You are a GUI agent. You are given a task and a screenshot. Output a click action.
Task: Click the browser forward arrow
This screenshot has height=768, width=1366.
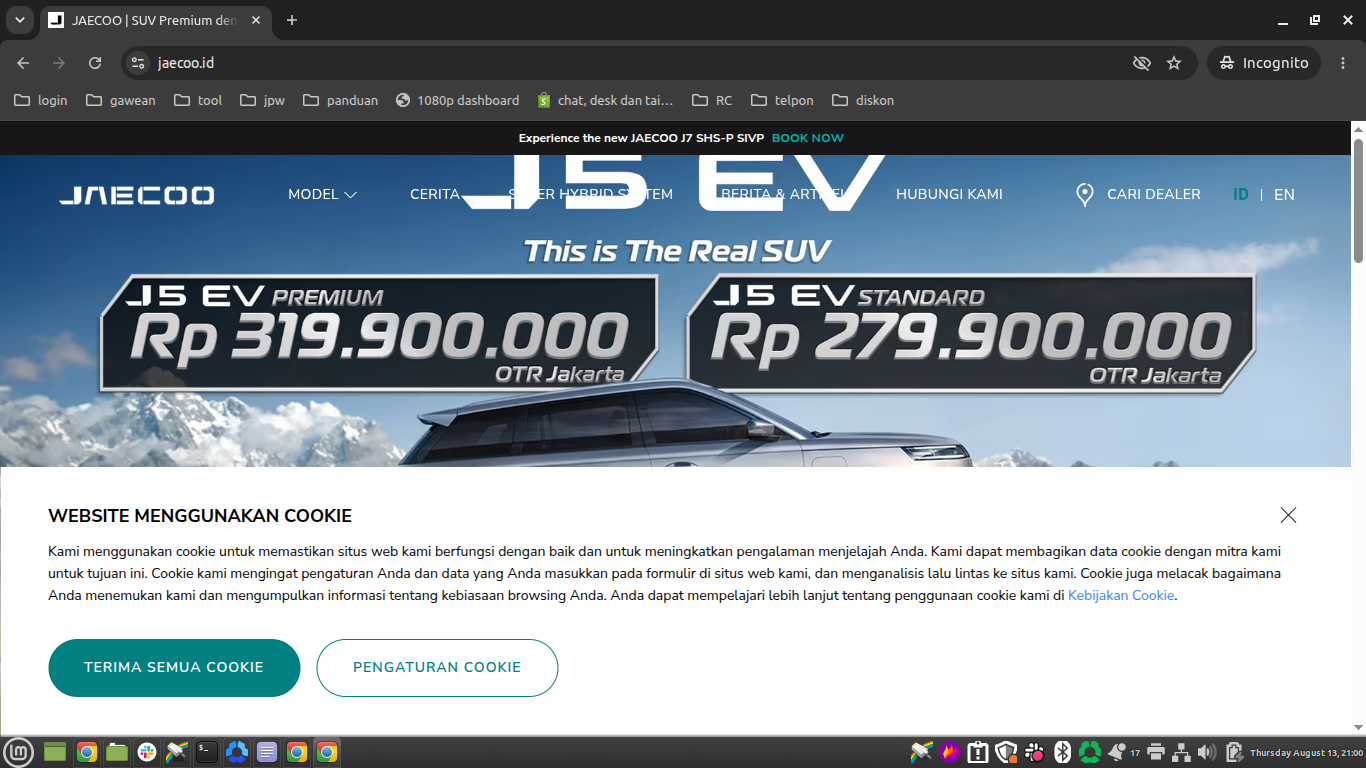point(59,63)
